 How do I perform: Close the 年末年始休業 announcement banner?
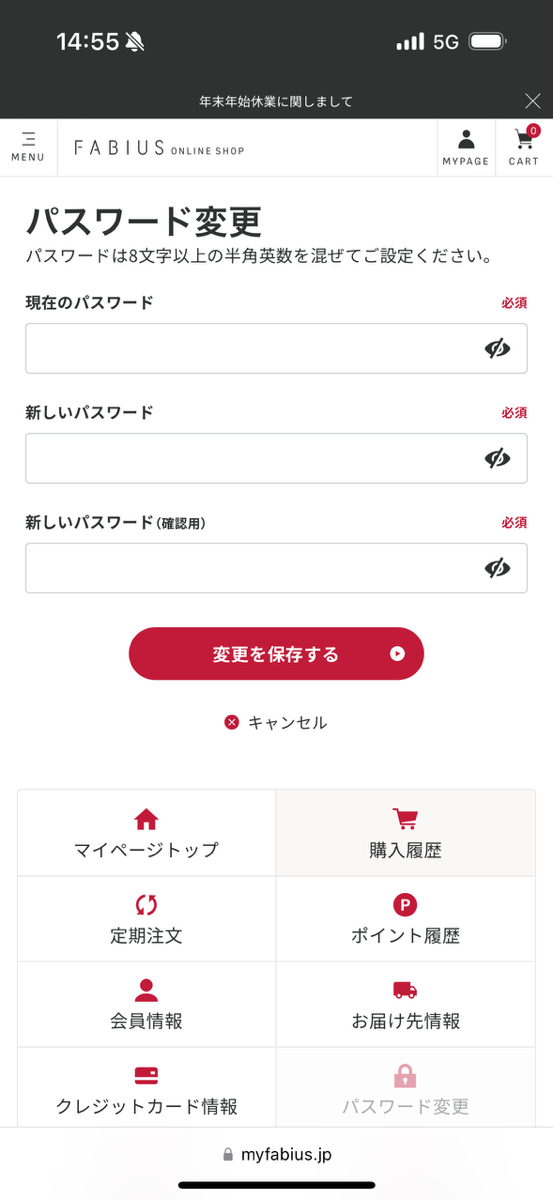coord(533,101)
